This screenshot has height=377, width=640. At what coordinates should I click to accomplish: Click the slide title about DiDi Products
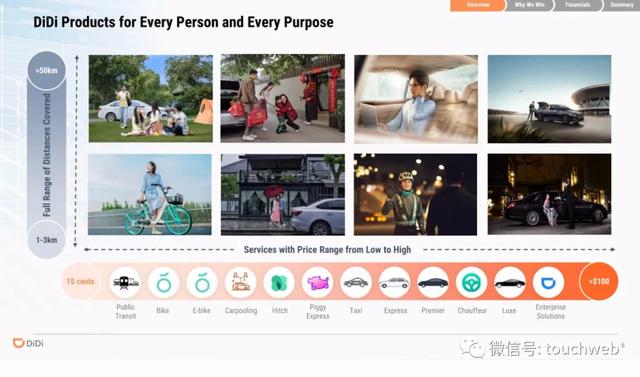pyautogui.click(x=183, y=22)
